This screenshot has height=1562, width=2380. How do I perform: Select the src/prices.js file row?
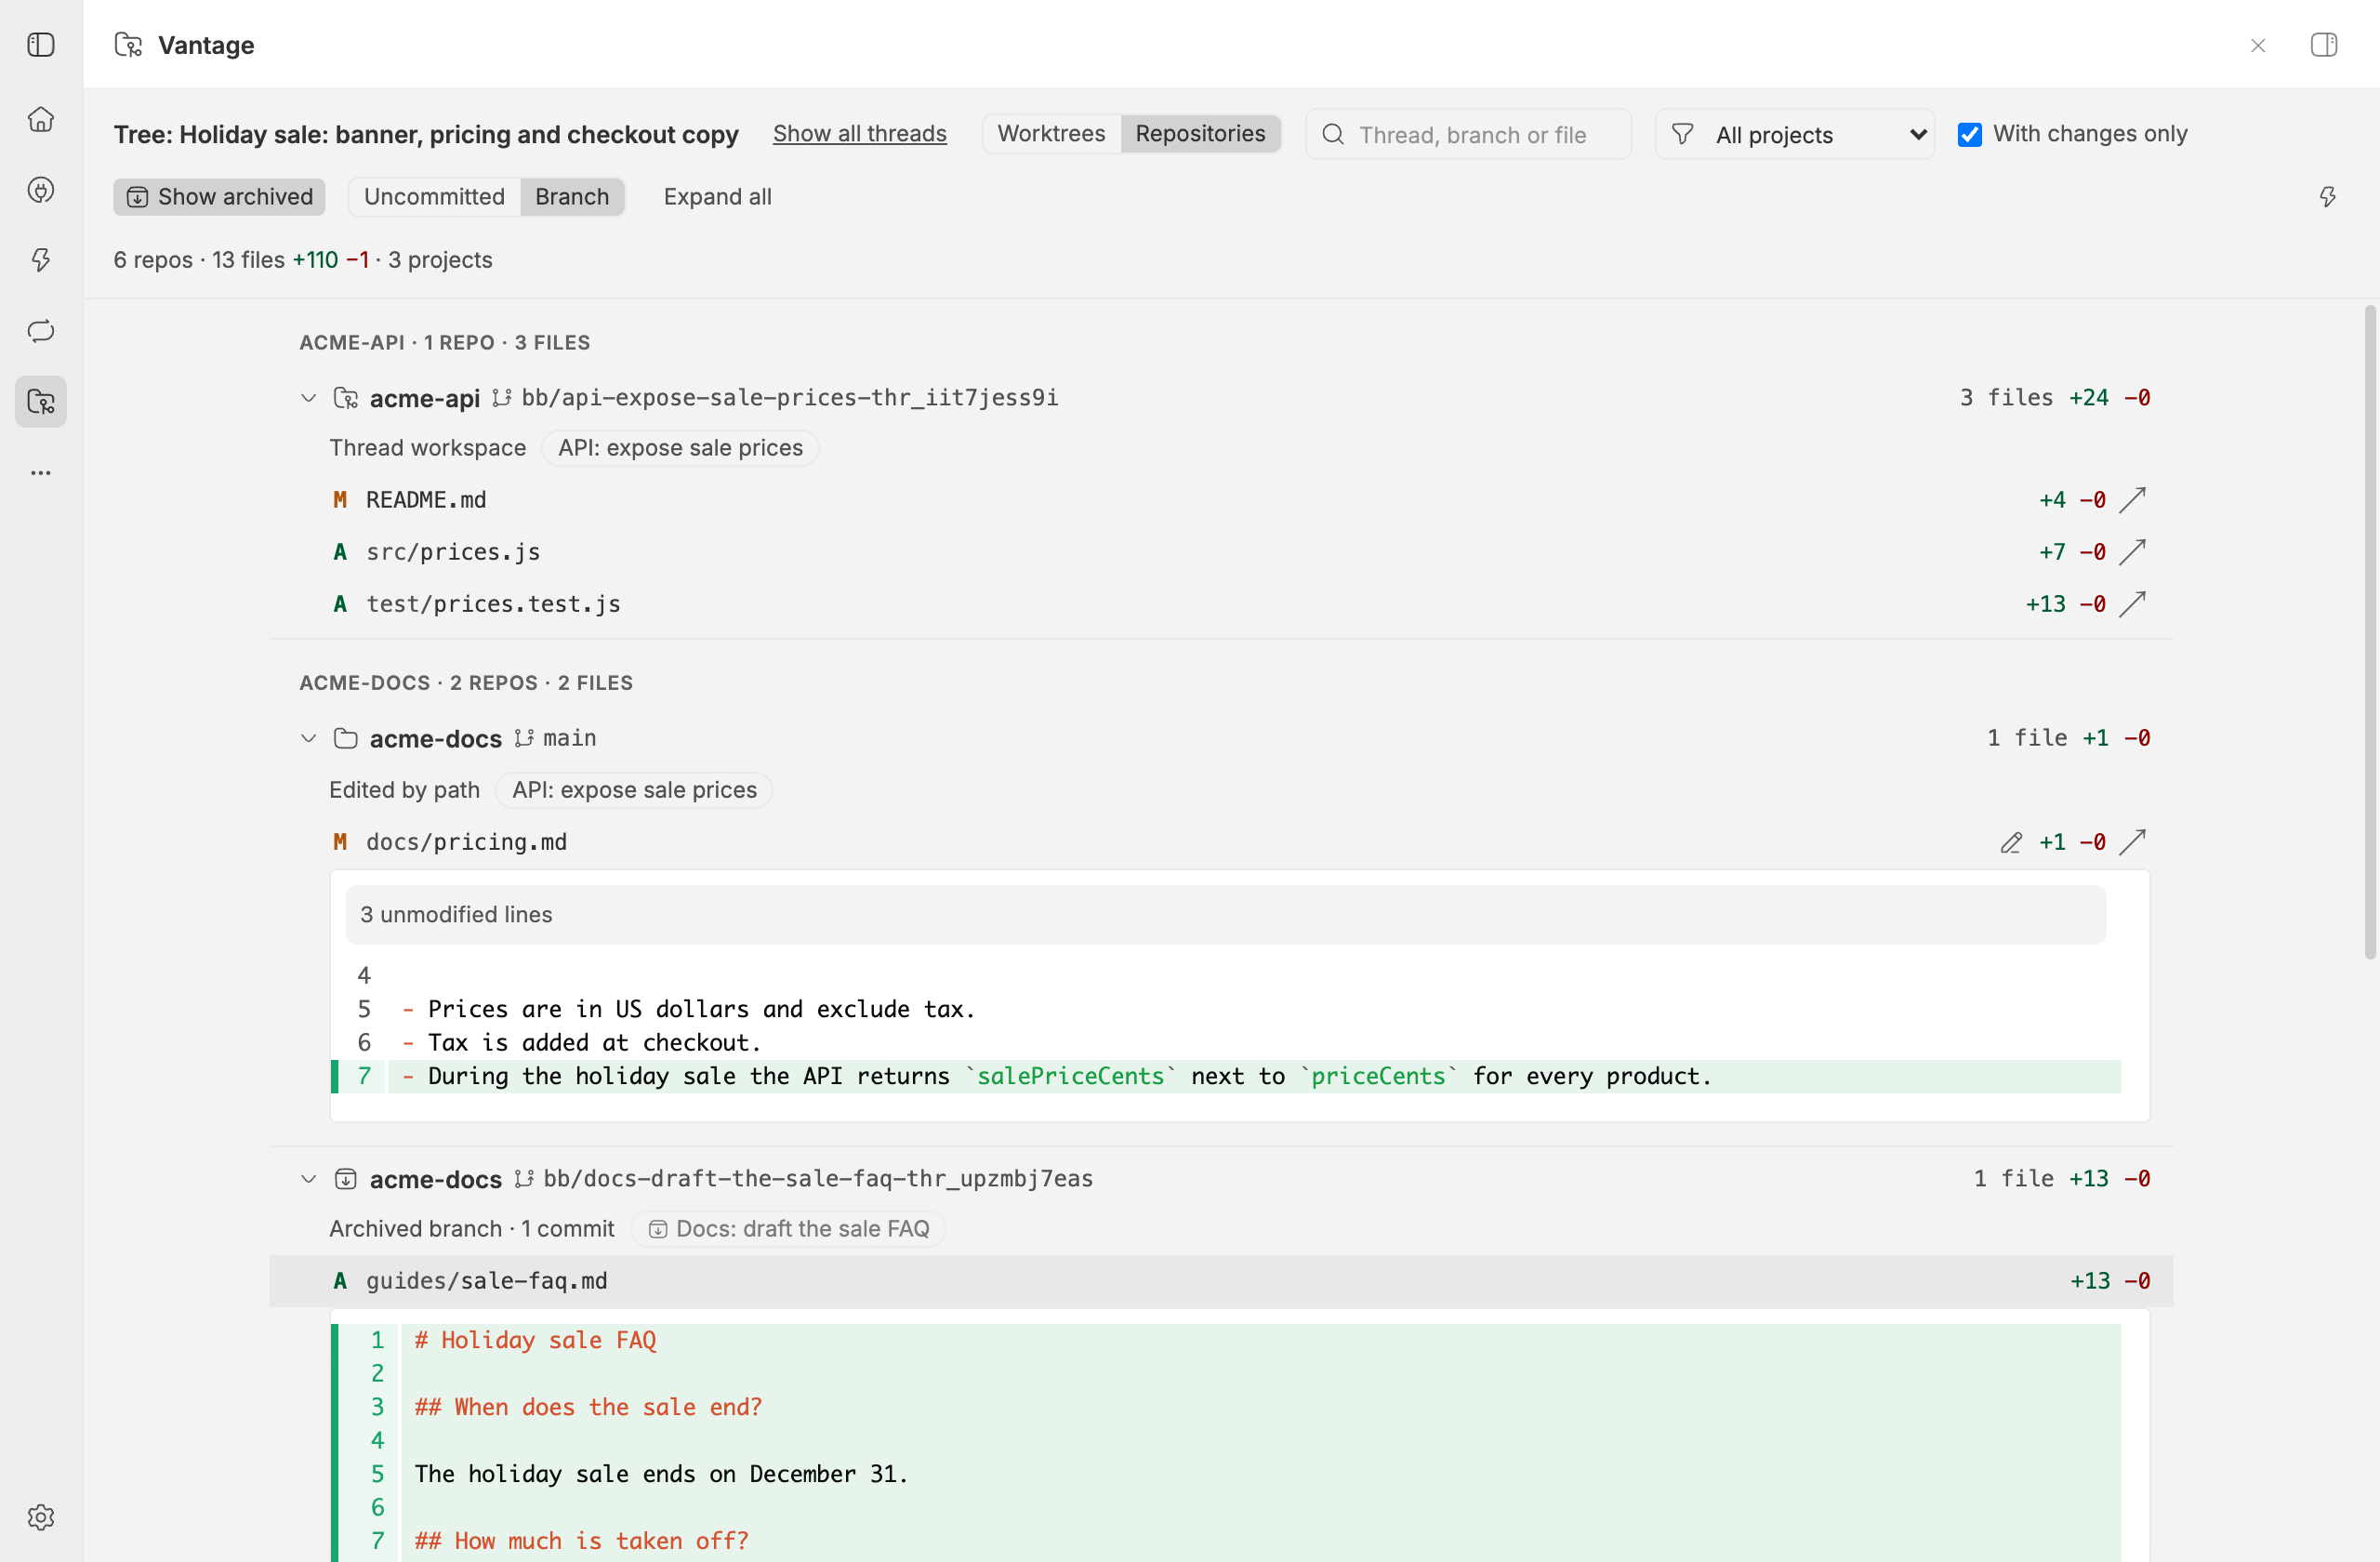(1221, 551)
